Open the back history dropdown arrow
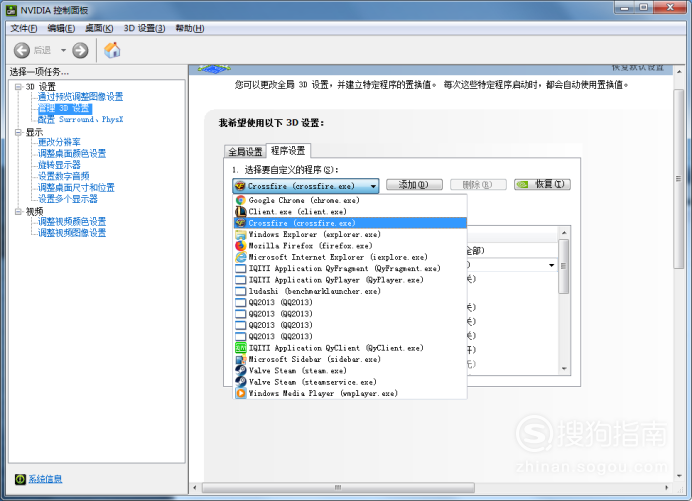Image resolution: width=692 pixels, height=501 pixels. 63,50
